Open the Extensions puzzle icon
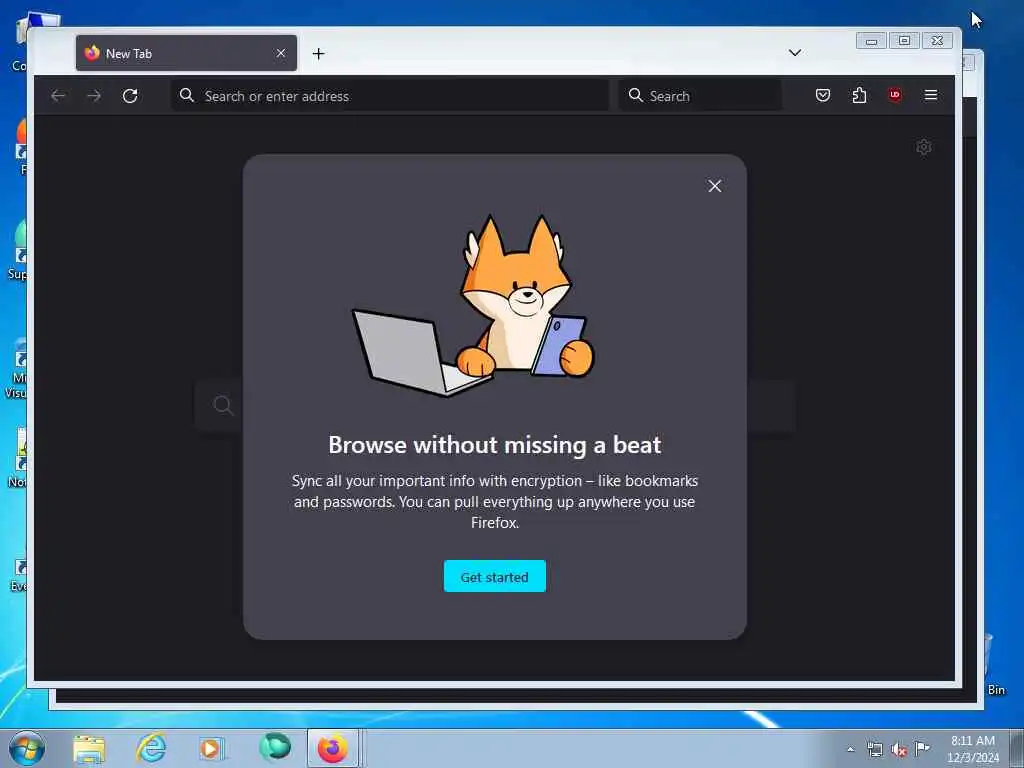Screen dimensions: 1024x768 [859, 95]
